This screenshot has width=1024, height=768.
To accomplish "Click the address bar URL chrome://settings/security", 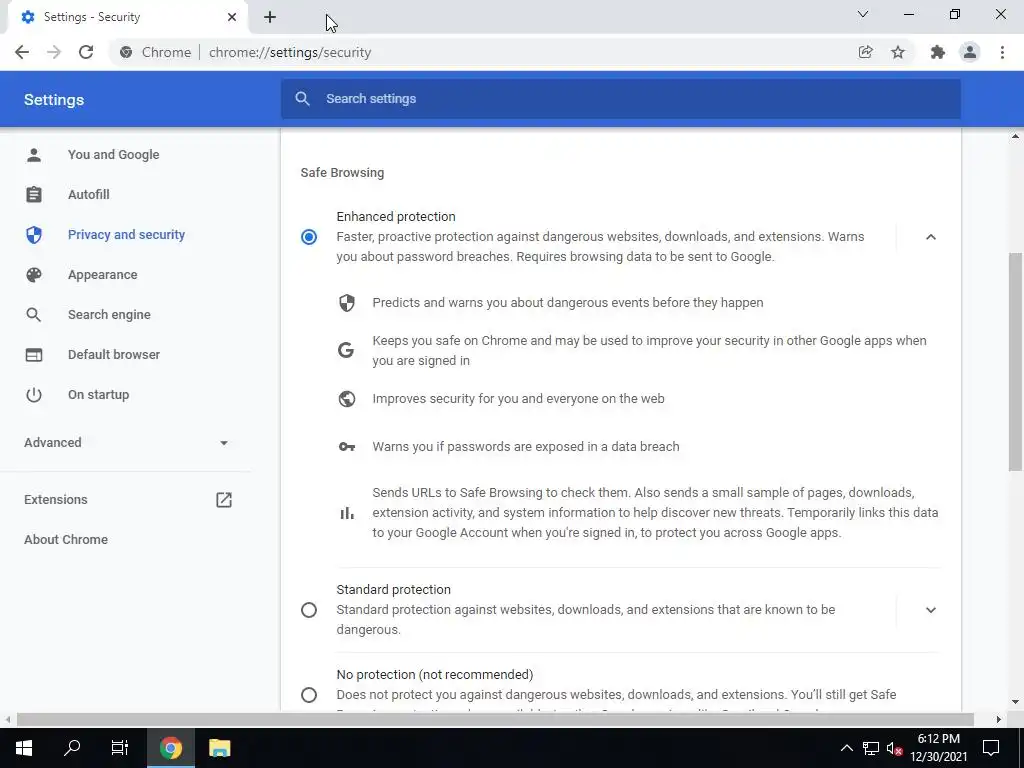I will (290, 52).
